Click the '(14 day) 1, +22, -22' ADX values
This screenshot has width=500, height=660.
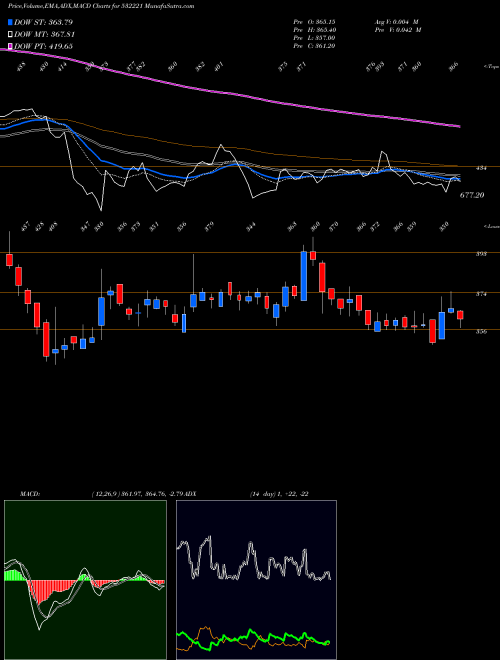[x=279, y=494]
